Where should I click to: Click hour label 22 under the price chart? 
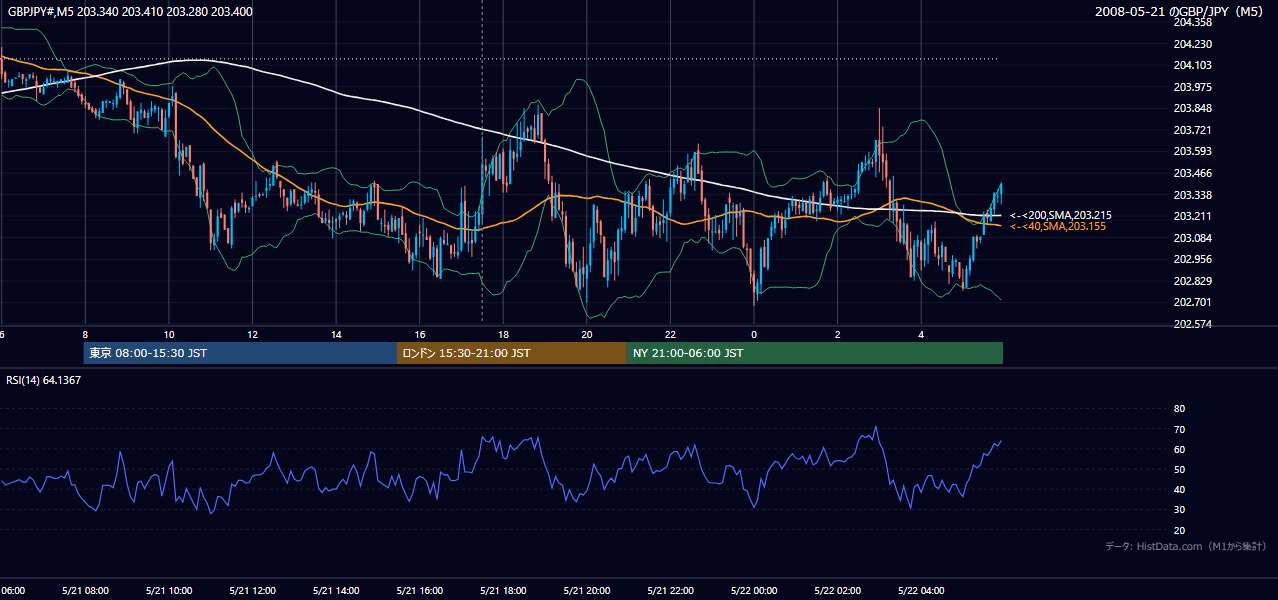point(670,335)
